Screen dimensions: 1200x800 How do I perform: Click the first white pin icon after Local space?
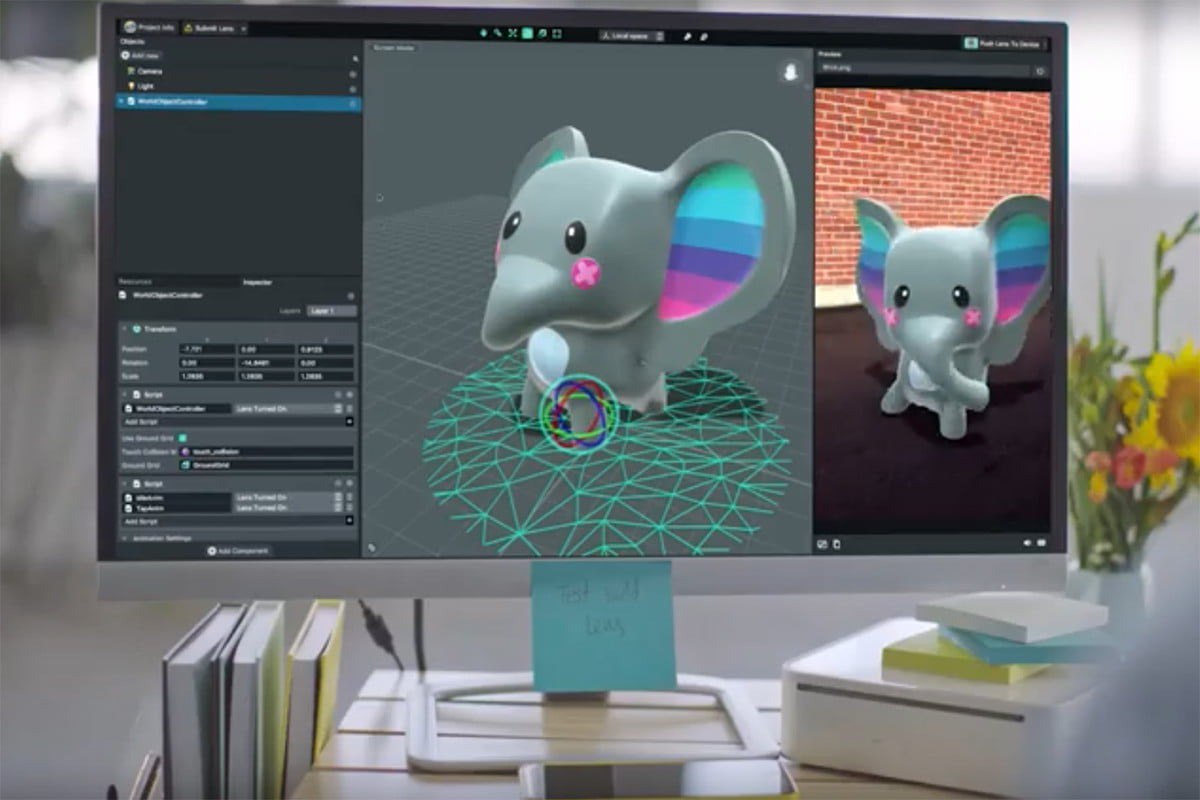tap(688, 36)
